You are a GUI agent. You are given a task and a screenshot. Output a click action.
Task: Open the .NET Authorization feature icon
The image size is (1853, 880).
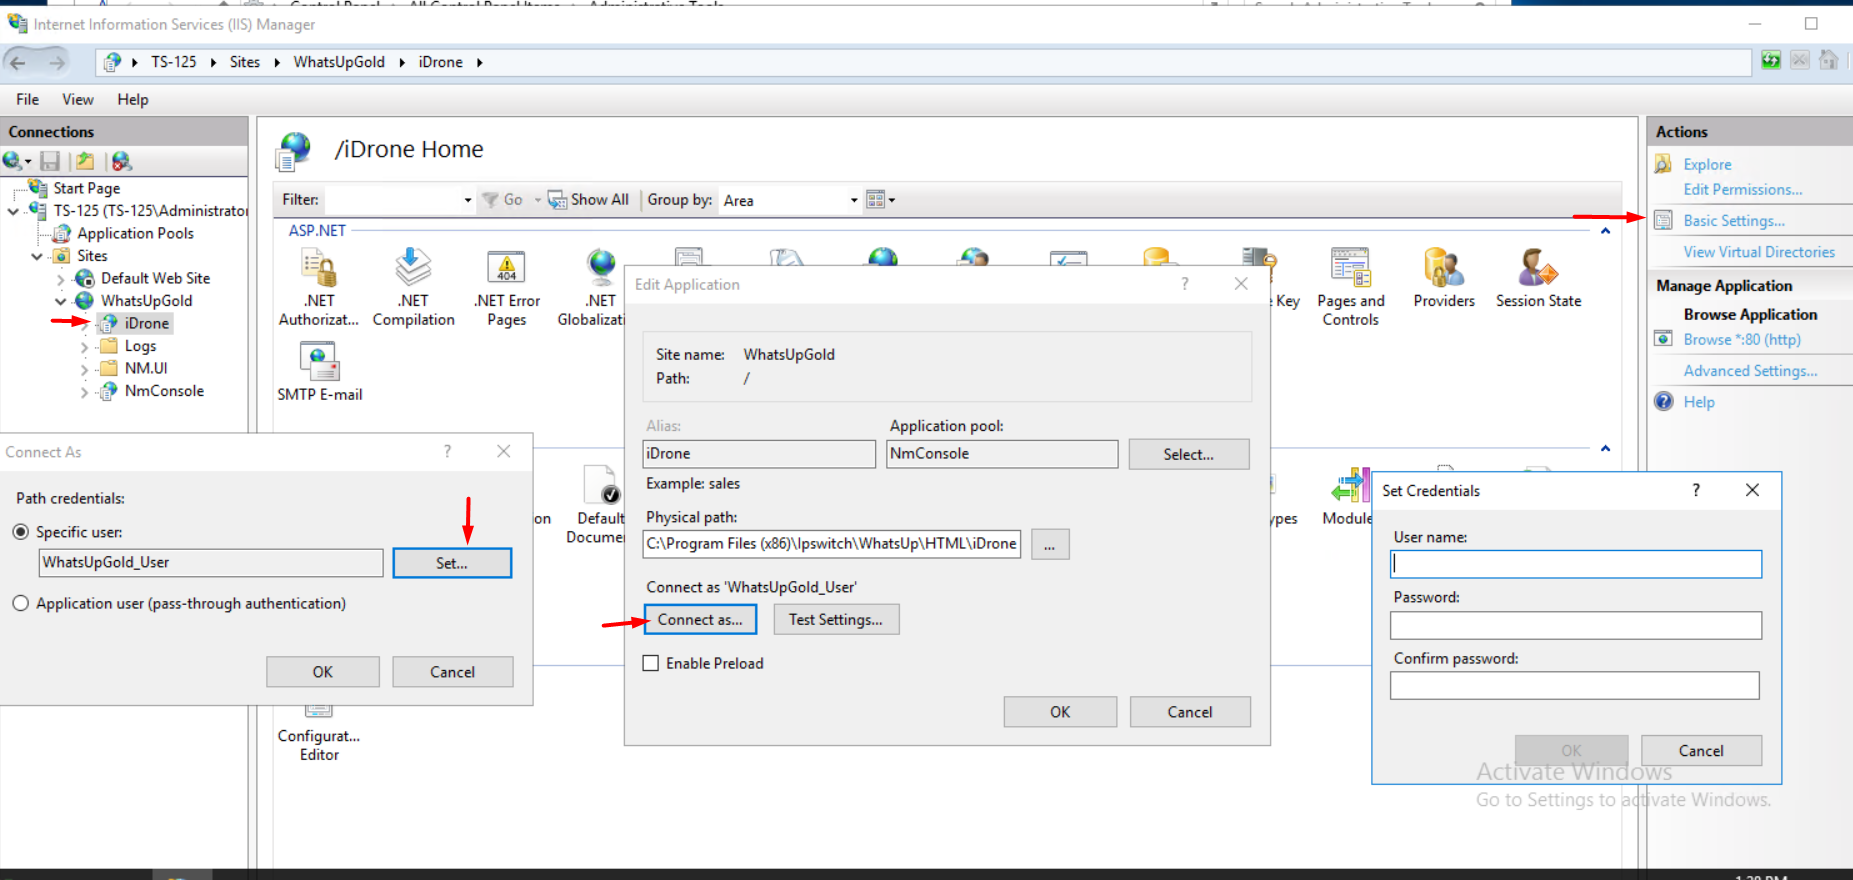click(319, 288)
